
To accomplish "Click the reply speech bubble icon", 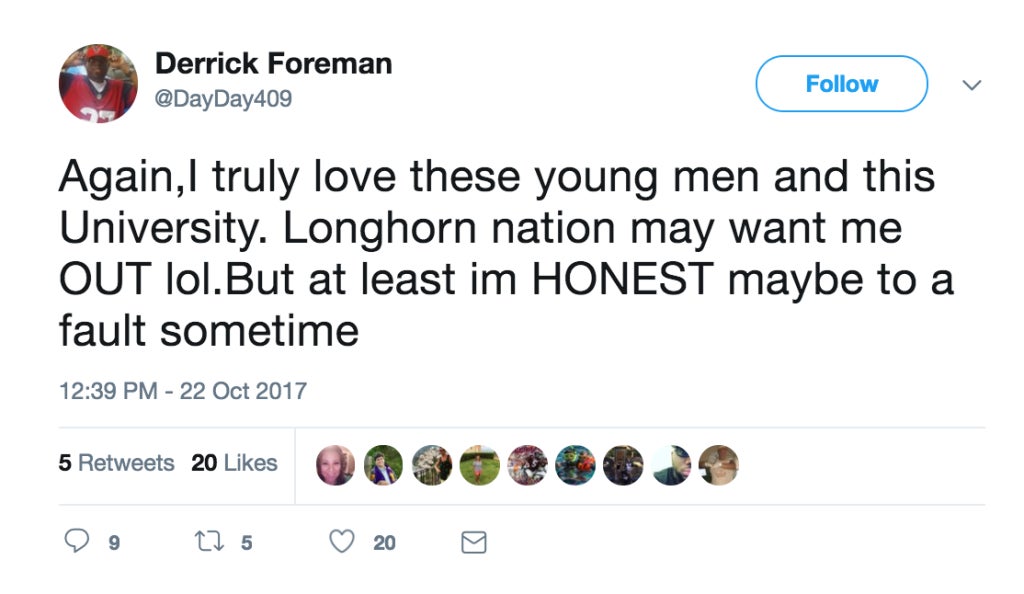I will click(76, 541).
